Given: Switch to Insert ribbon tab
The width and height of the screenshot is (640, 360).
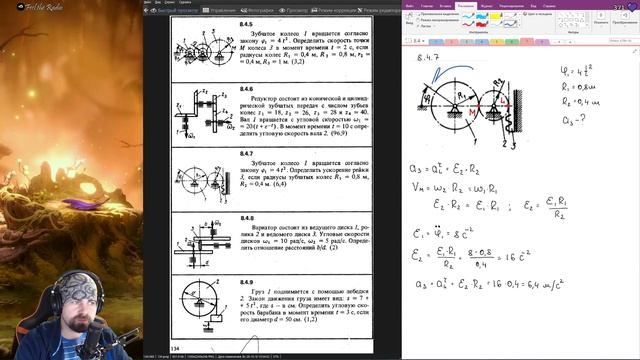Looking at the screenshot, I should [445, 6].
